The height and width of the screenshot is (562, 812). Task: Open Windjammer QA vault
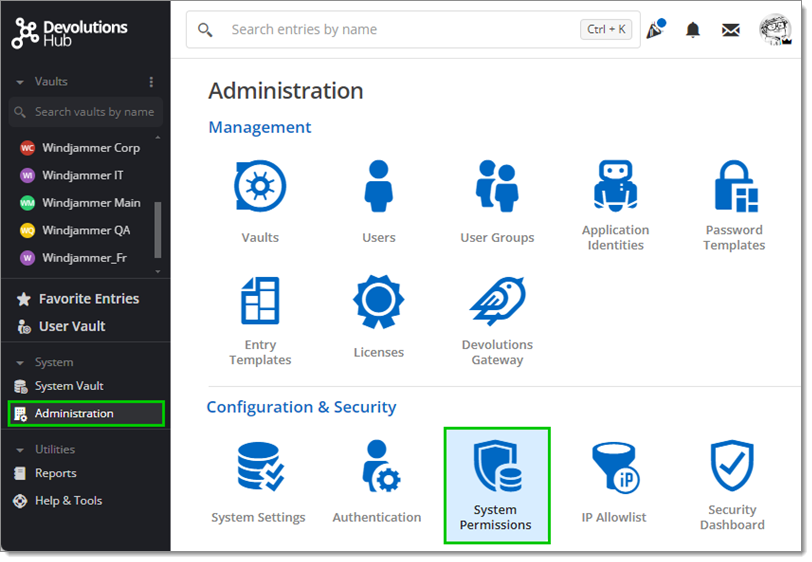click(75, 230)
